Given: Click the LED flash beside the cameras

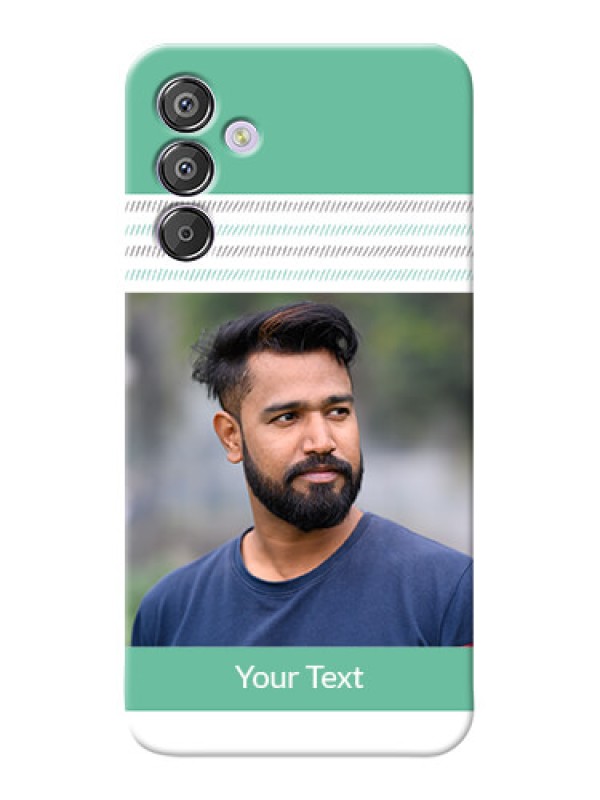Looking at the screenshot, I should tap(242, 137).
